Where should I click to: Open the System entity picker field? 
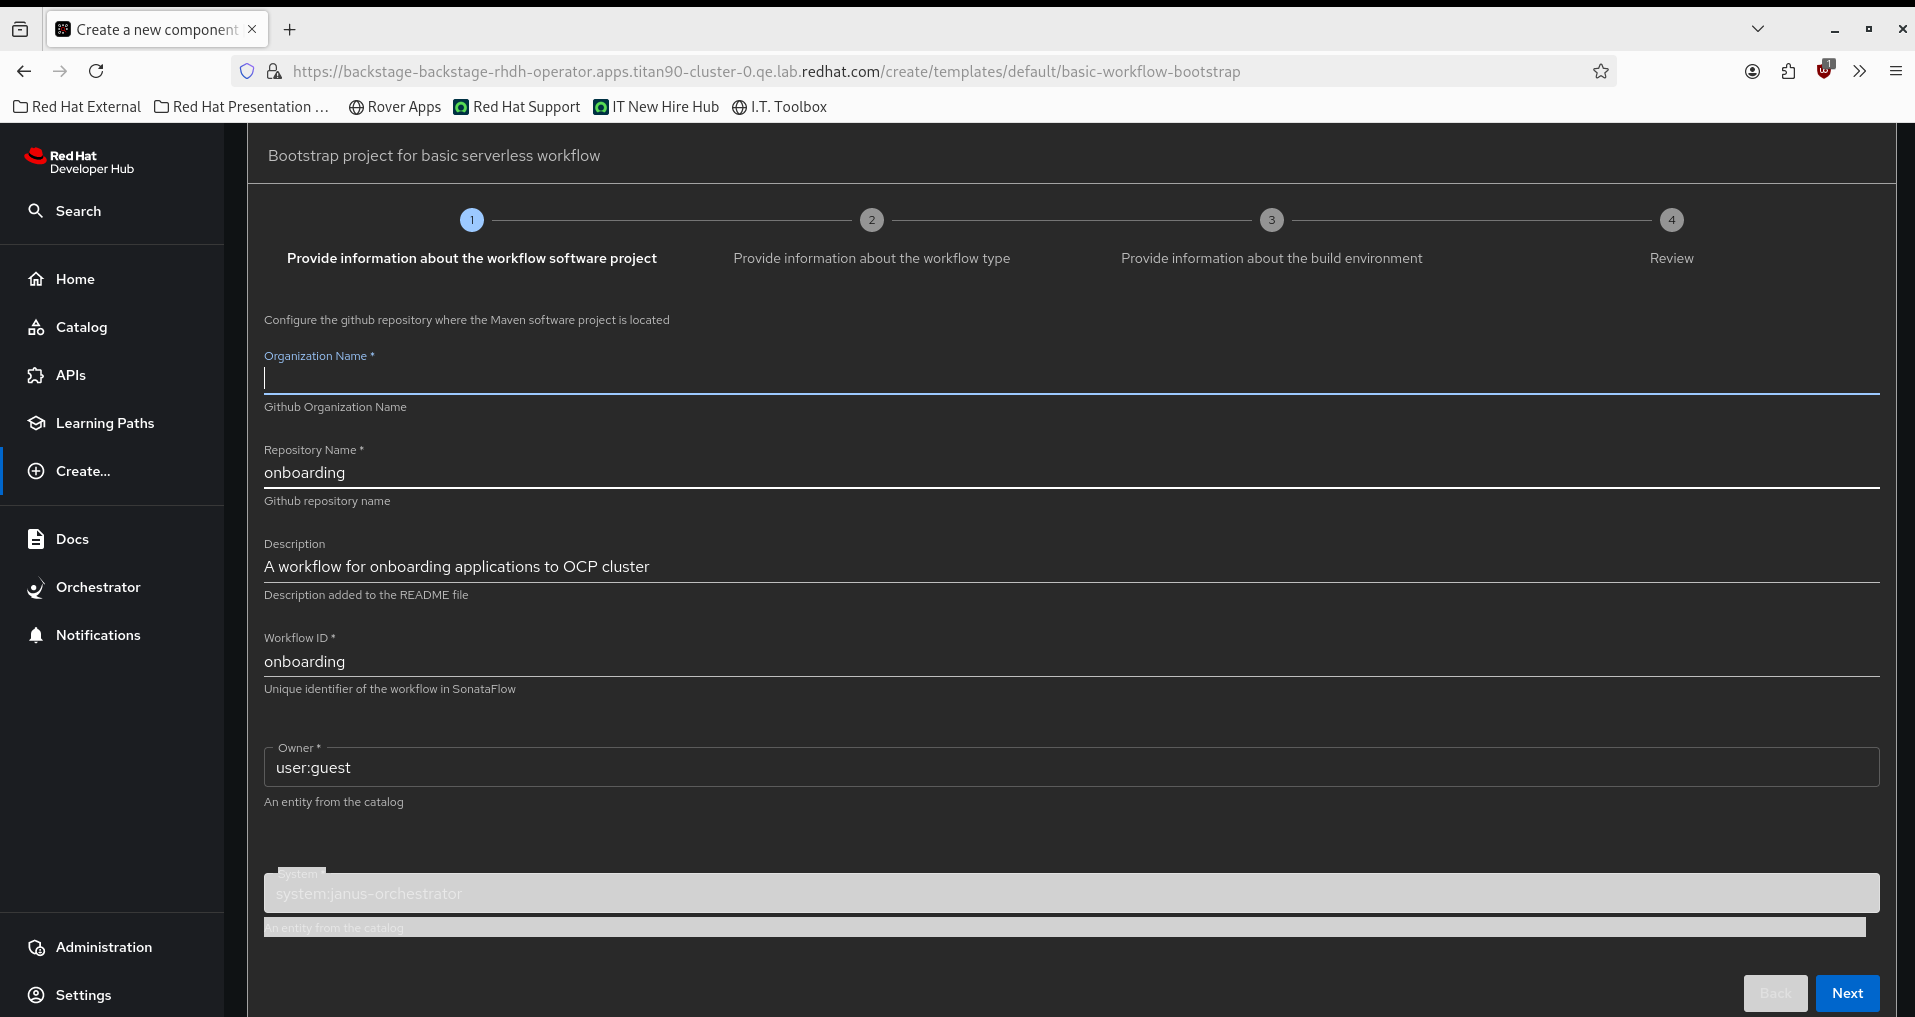pyautogui.click(x=1072, y=893)
